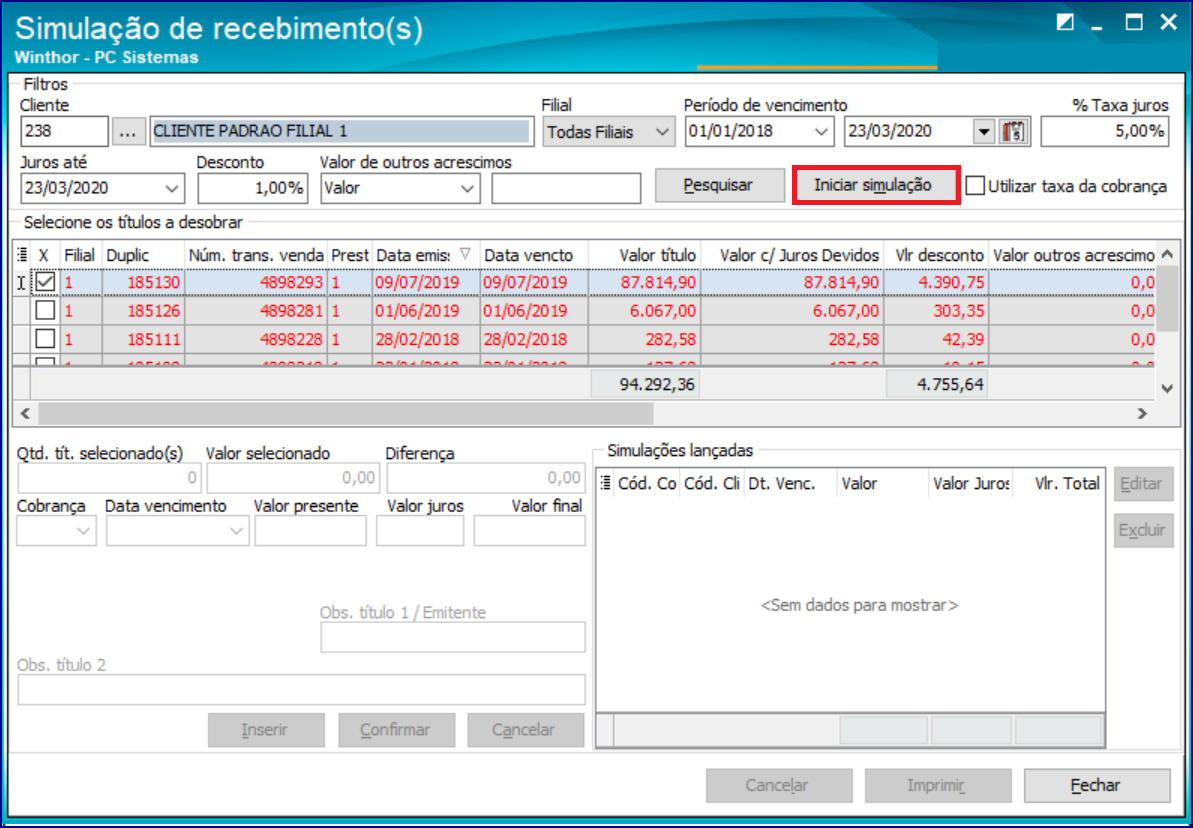1193x828 pixels.
Task: Click the empty outros acrescimos value field
Action: (x=566, y=188)
